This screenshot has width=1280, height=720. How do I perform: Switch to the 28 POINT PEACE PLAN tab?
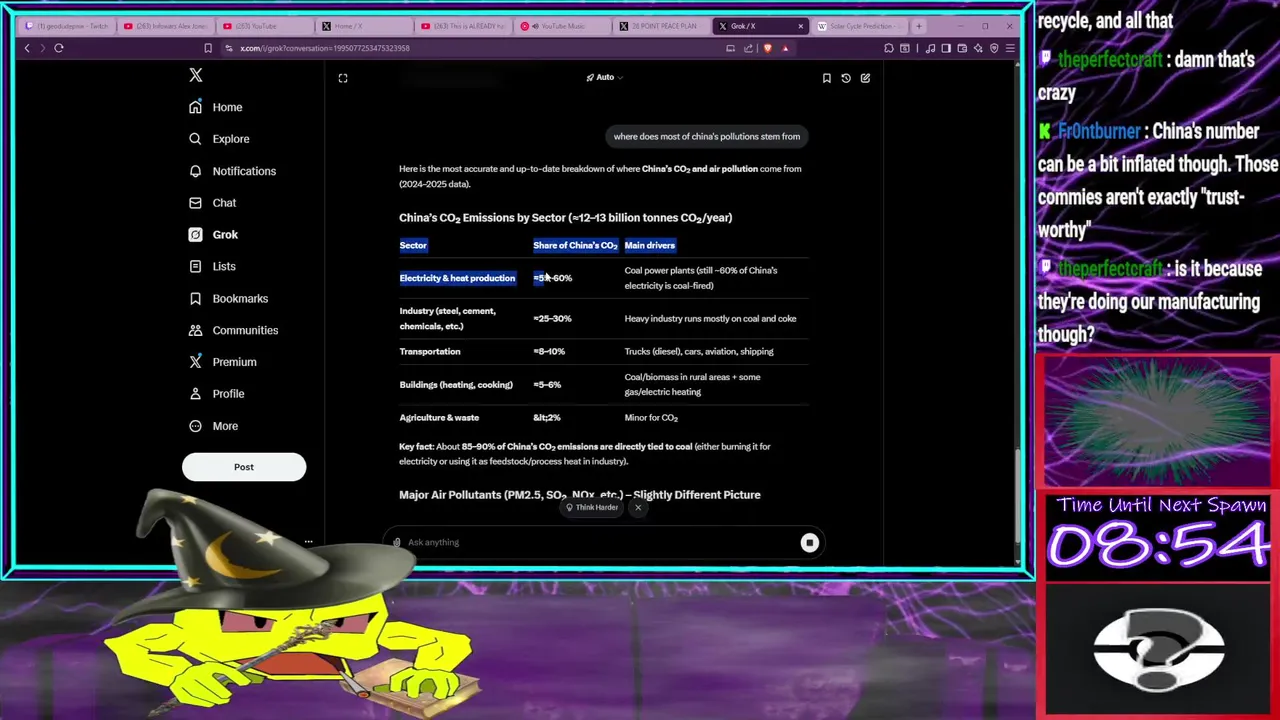[660, 26]
